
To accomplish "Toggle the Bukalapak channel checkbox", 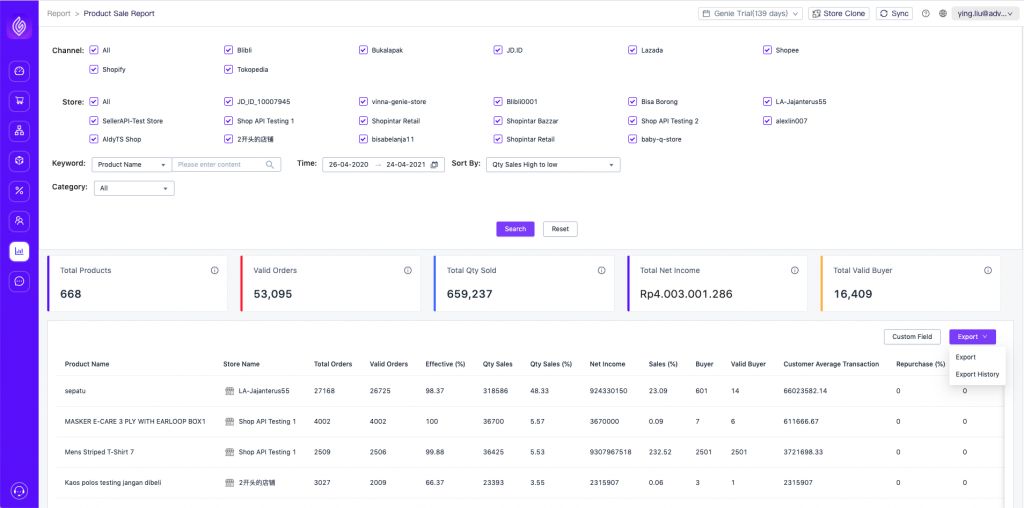I will (x=363, y=50).
